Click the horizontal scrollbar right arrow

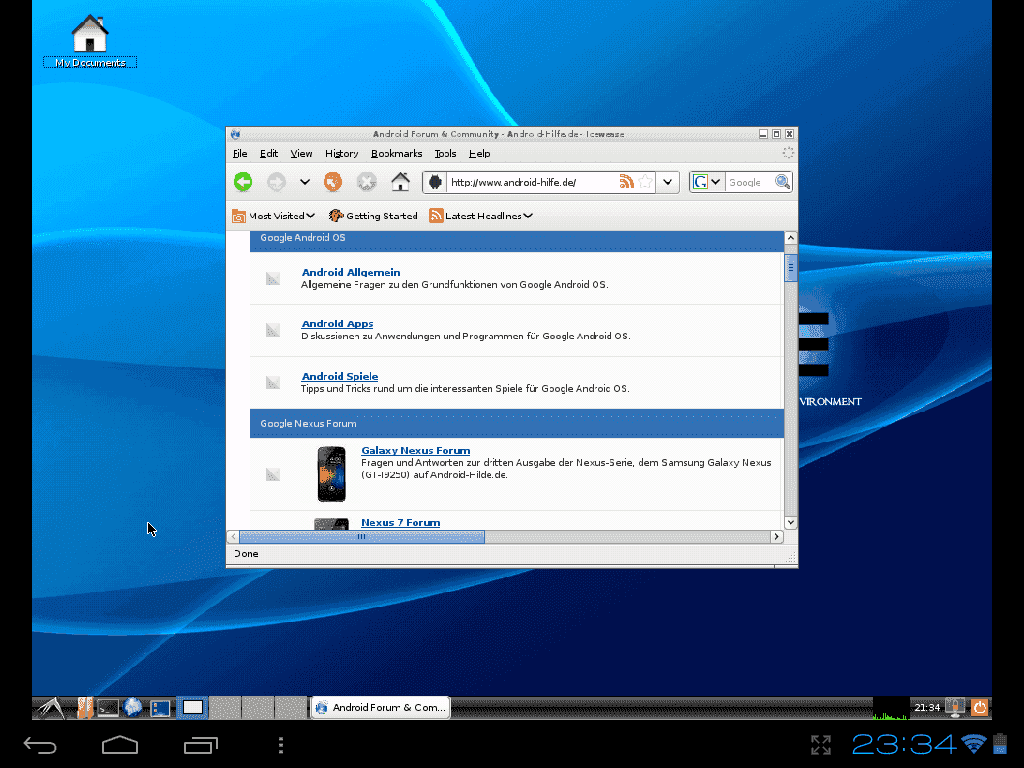click(x=776, y=537)
